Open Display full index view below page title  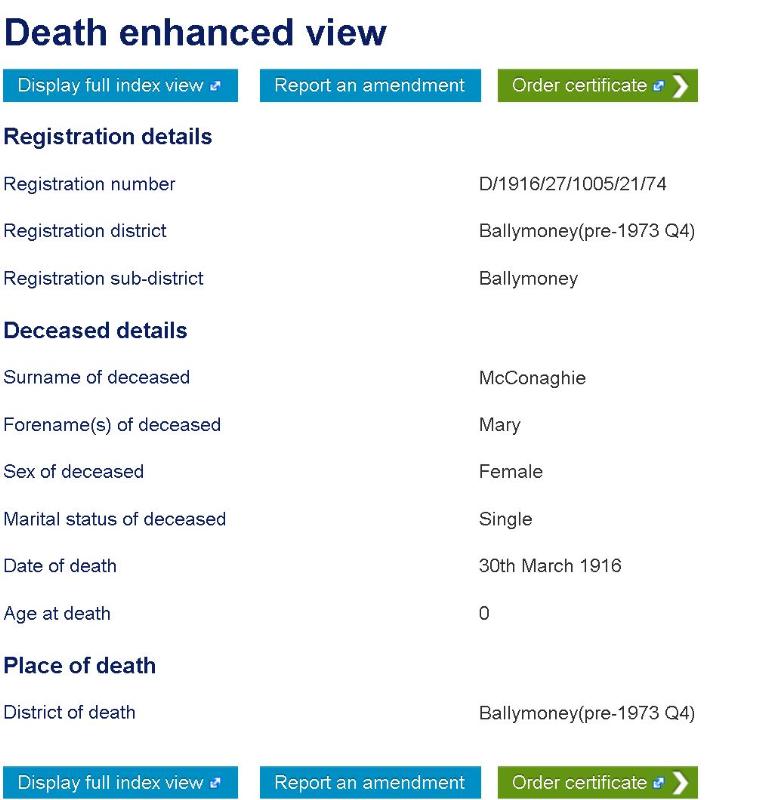(112, 86)
